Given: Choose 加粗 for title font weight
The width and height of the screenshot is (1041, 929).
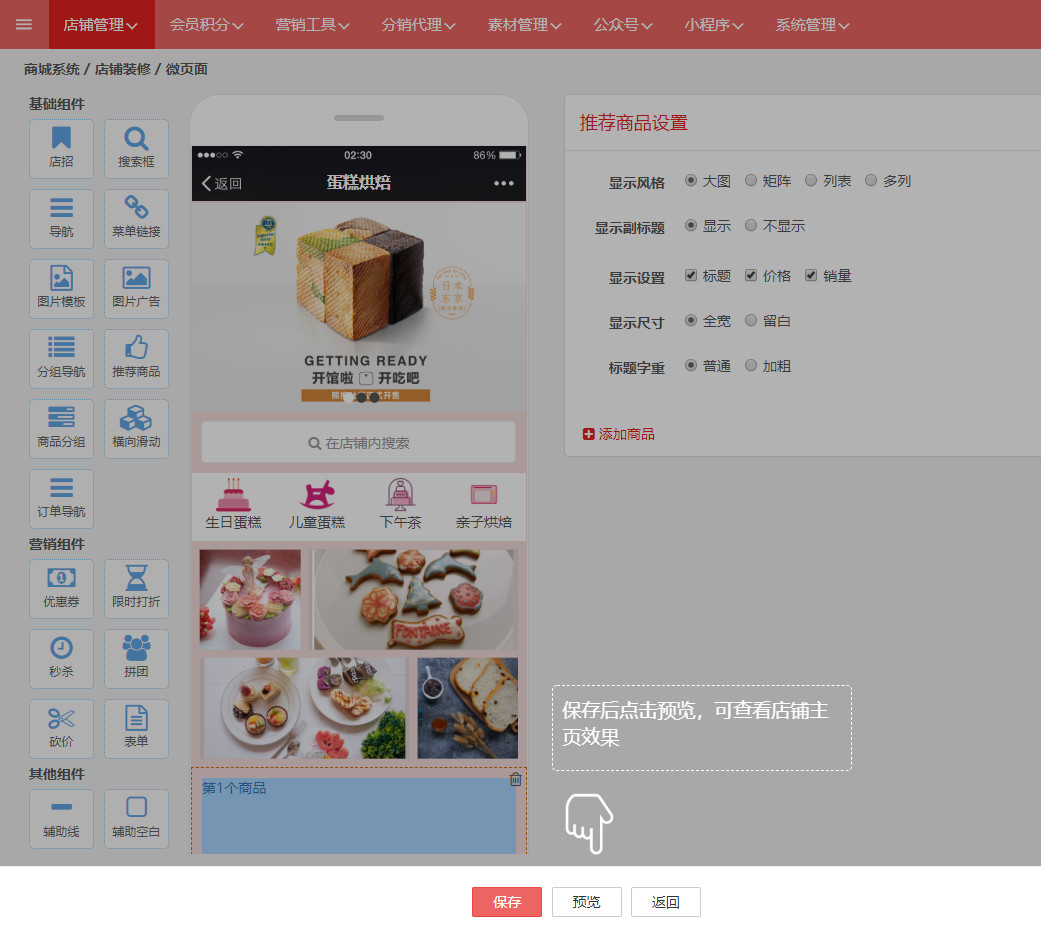Looking at the screenshot, I should pos(751,366).
